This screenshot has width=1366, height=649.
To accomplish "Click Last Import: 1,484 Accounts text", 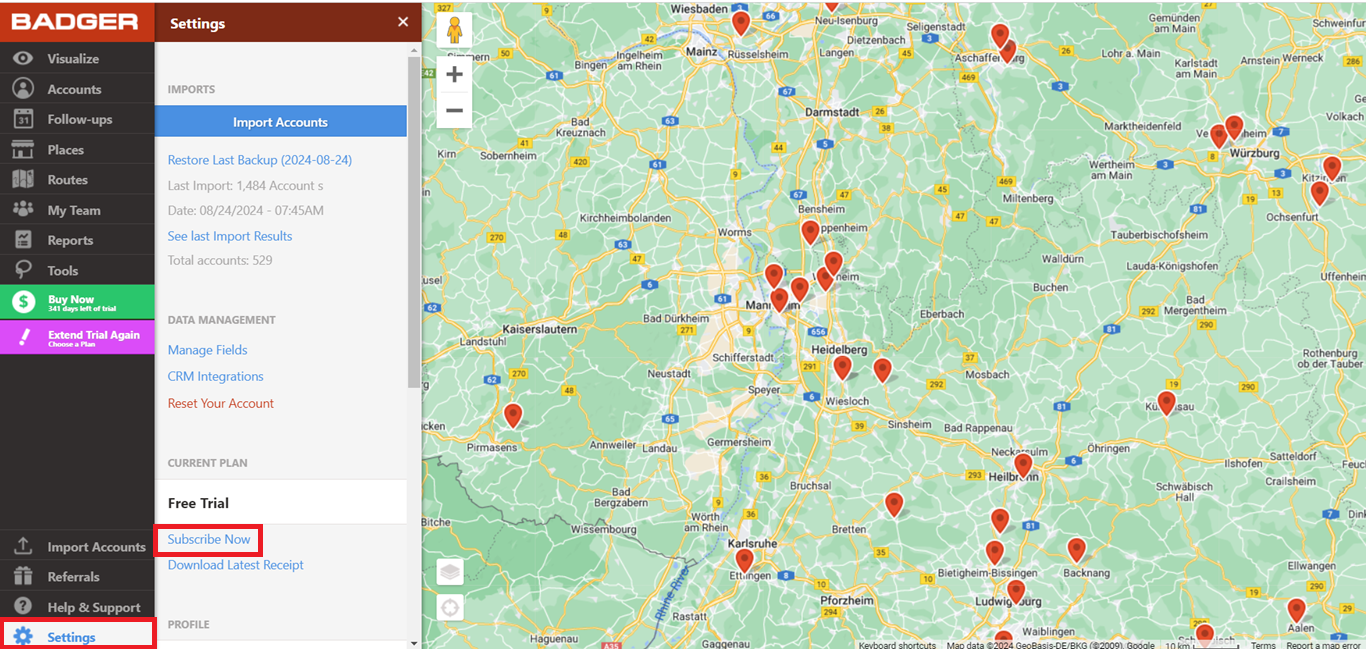I will [x=246, y=186].
